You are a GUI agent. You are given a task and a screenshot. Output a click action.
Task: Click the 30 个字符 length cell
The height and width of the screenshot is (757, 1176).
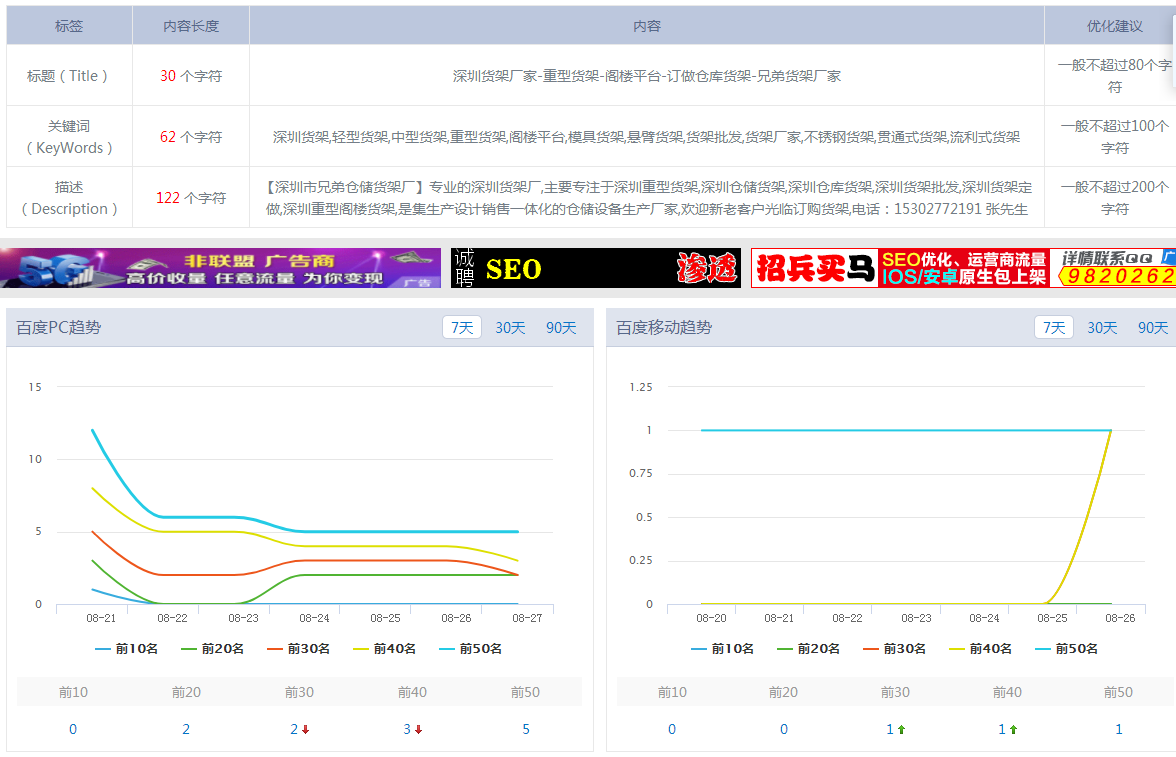point(191,76)
